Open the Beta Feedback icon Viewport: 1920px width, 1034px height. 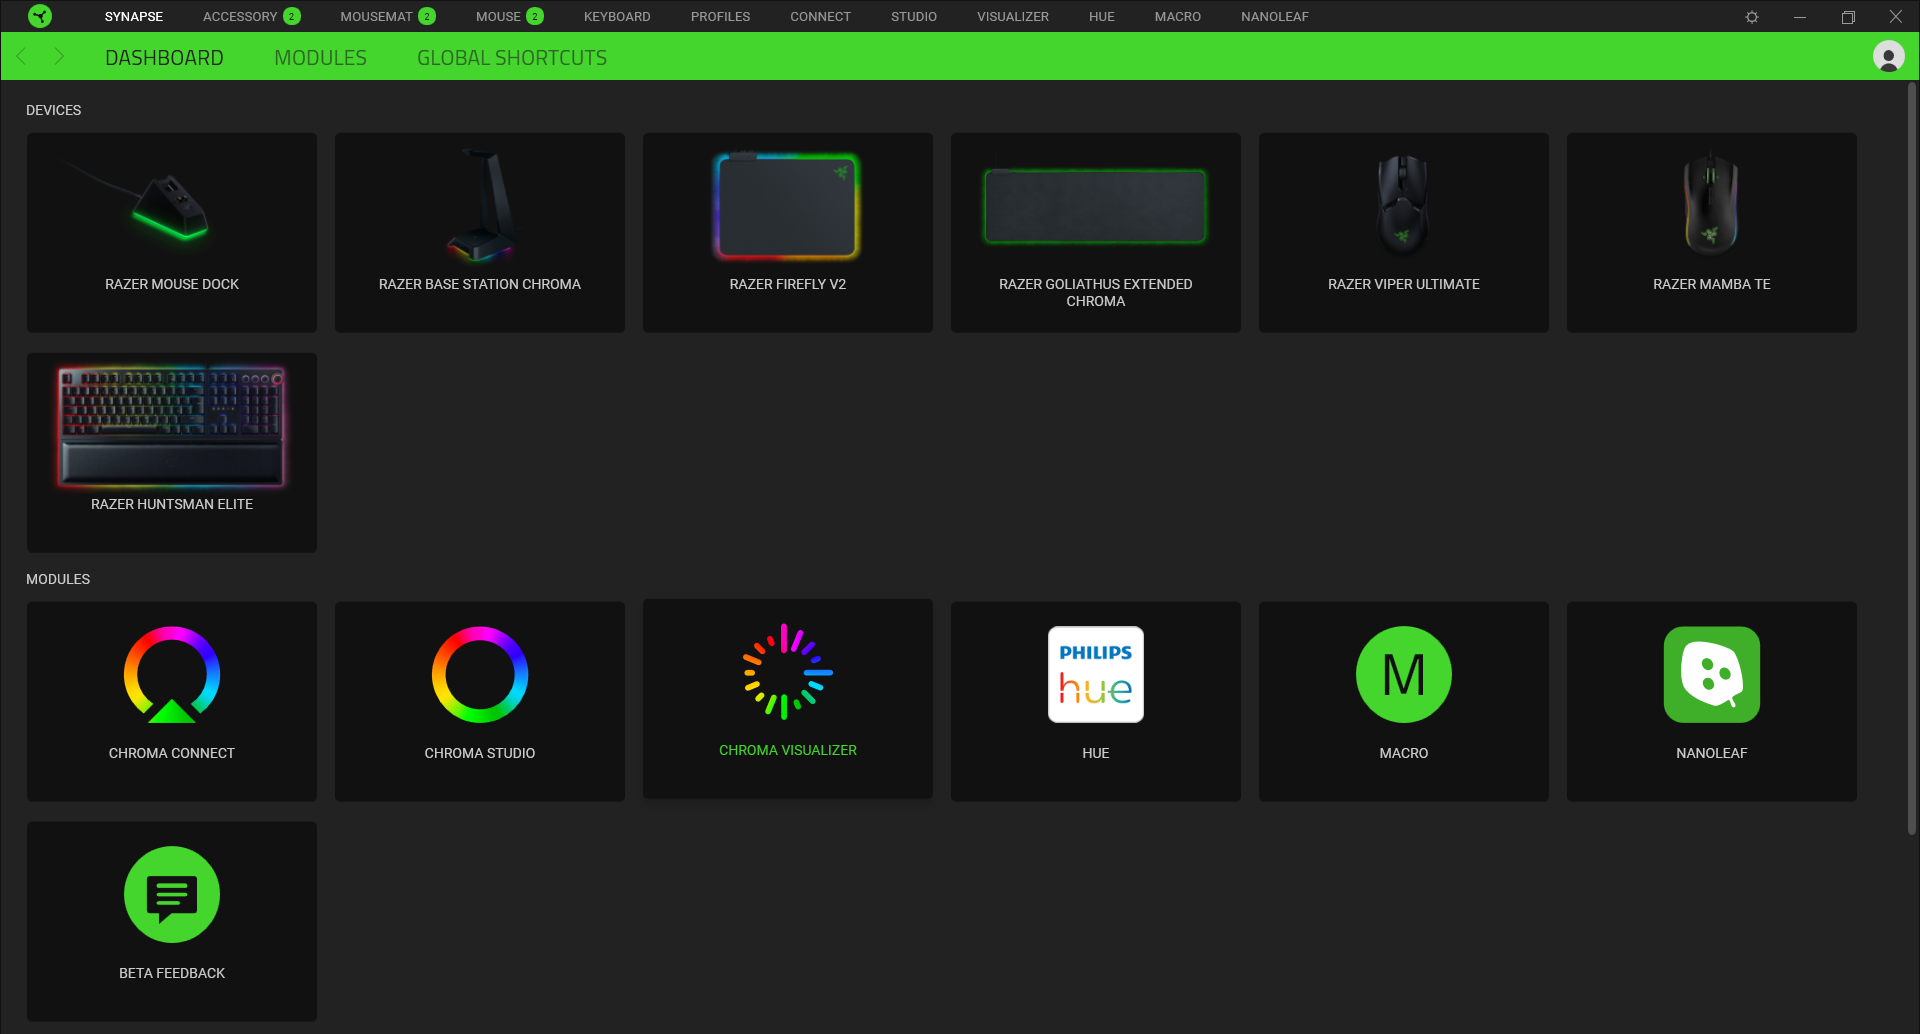172,895
